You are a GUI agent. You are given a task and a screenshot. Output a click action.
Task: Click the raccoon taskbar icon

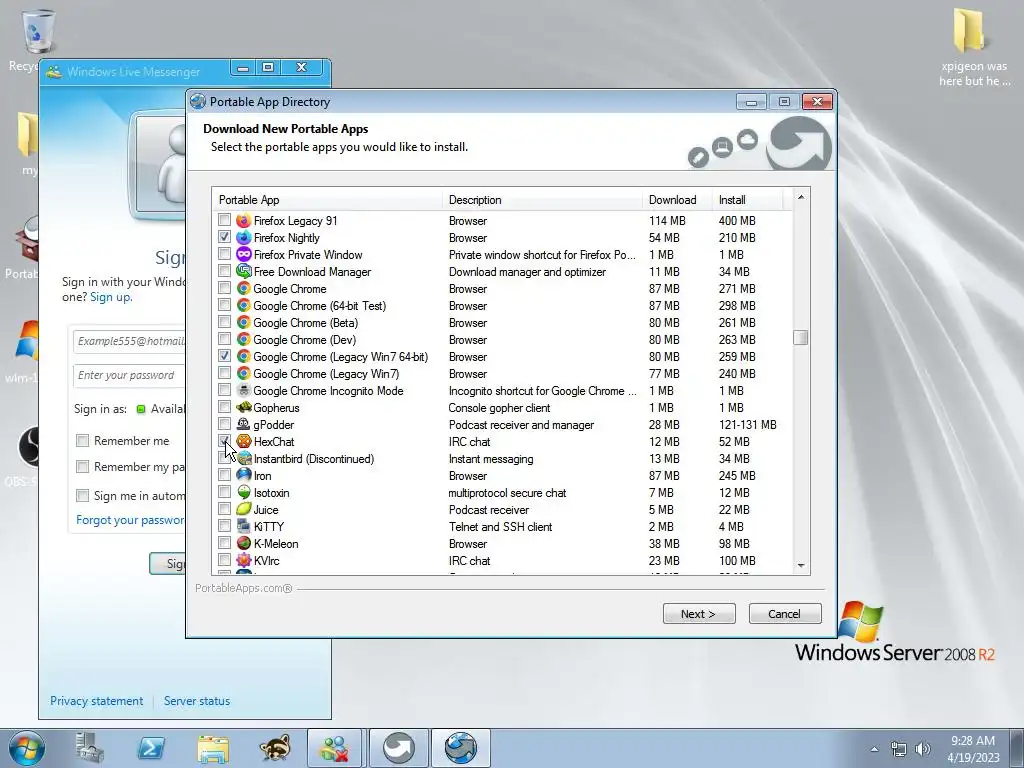click(274, 748)
